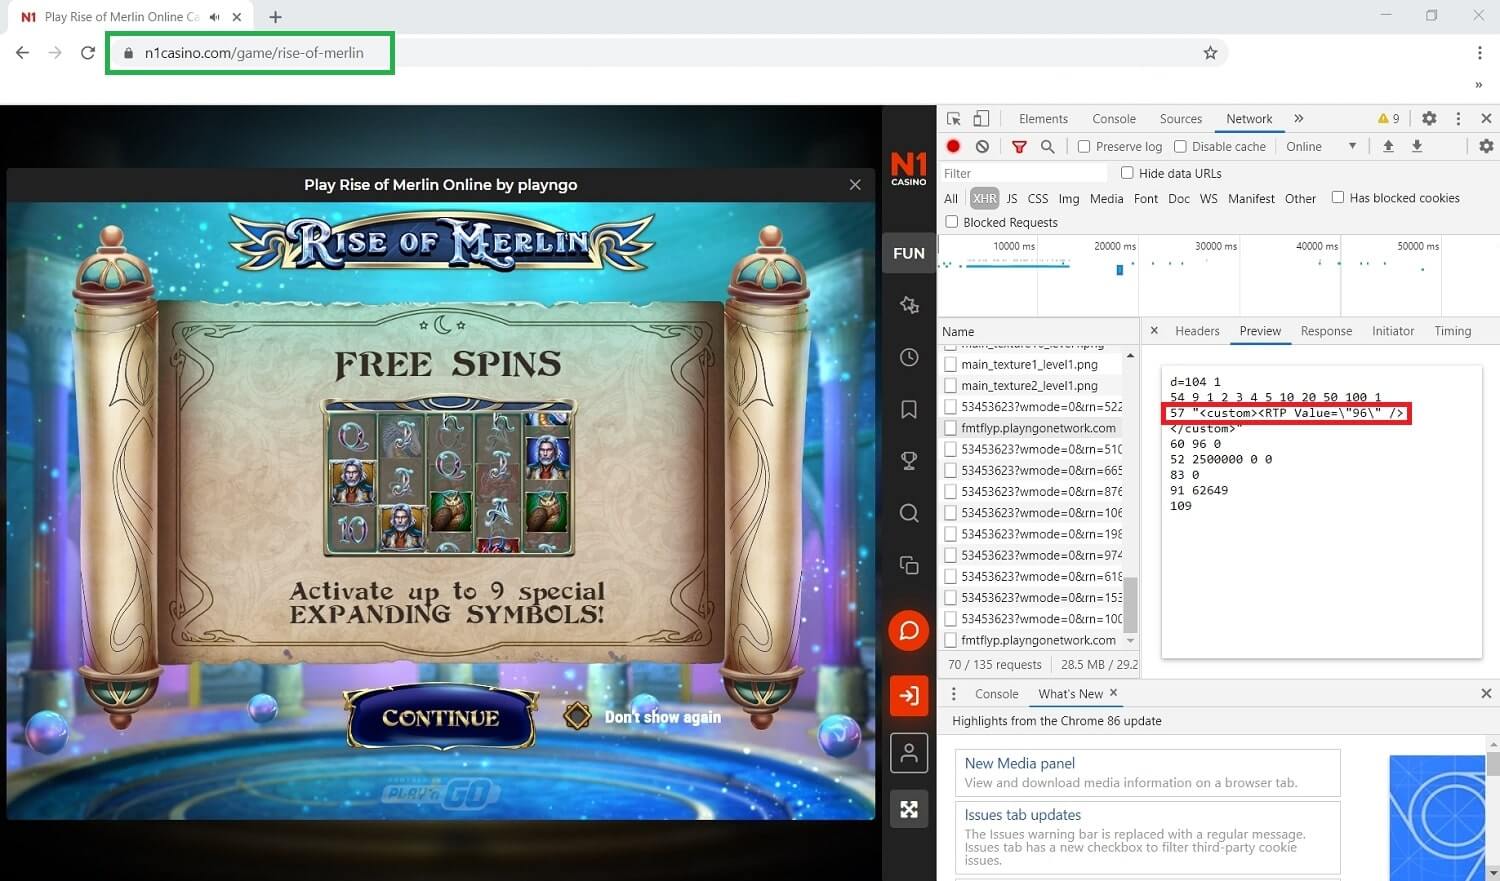Image resolution: width=1500 pixels, height=881 pixels.
Task: Click the casino sidebar trophy icon
Action: pos(909,461)
